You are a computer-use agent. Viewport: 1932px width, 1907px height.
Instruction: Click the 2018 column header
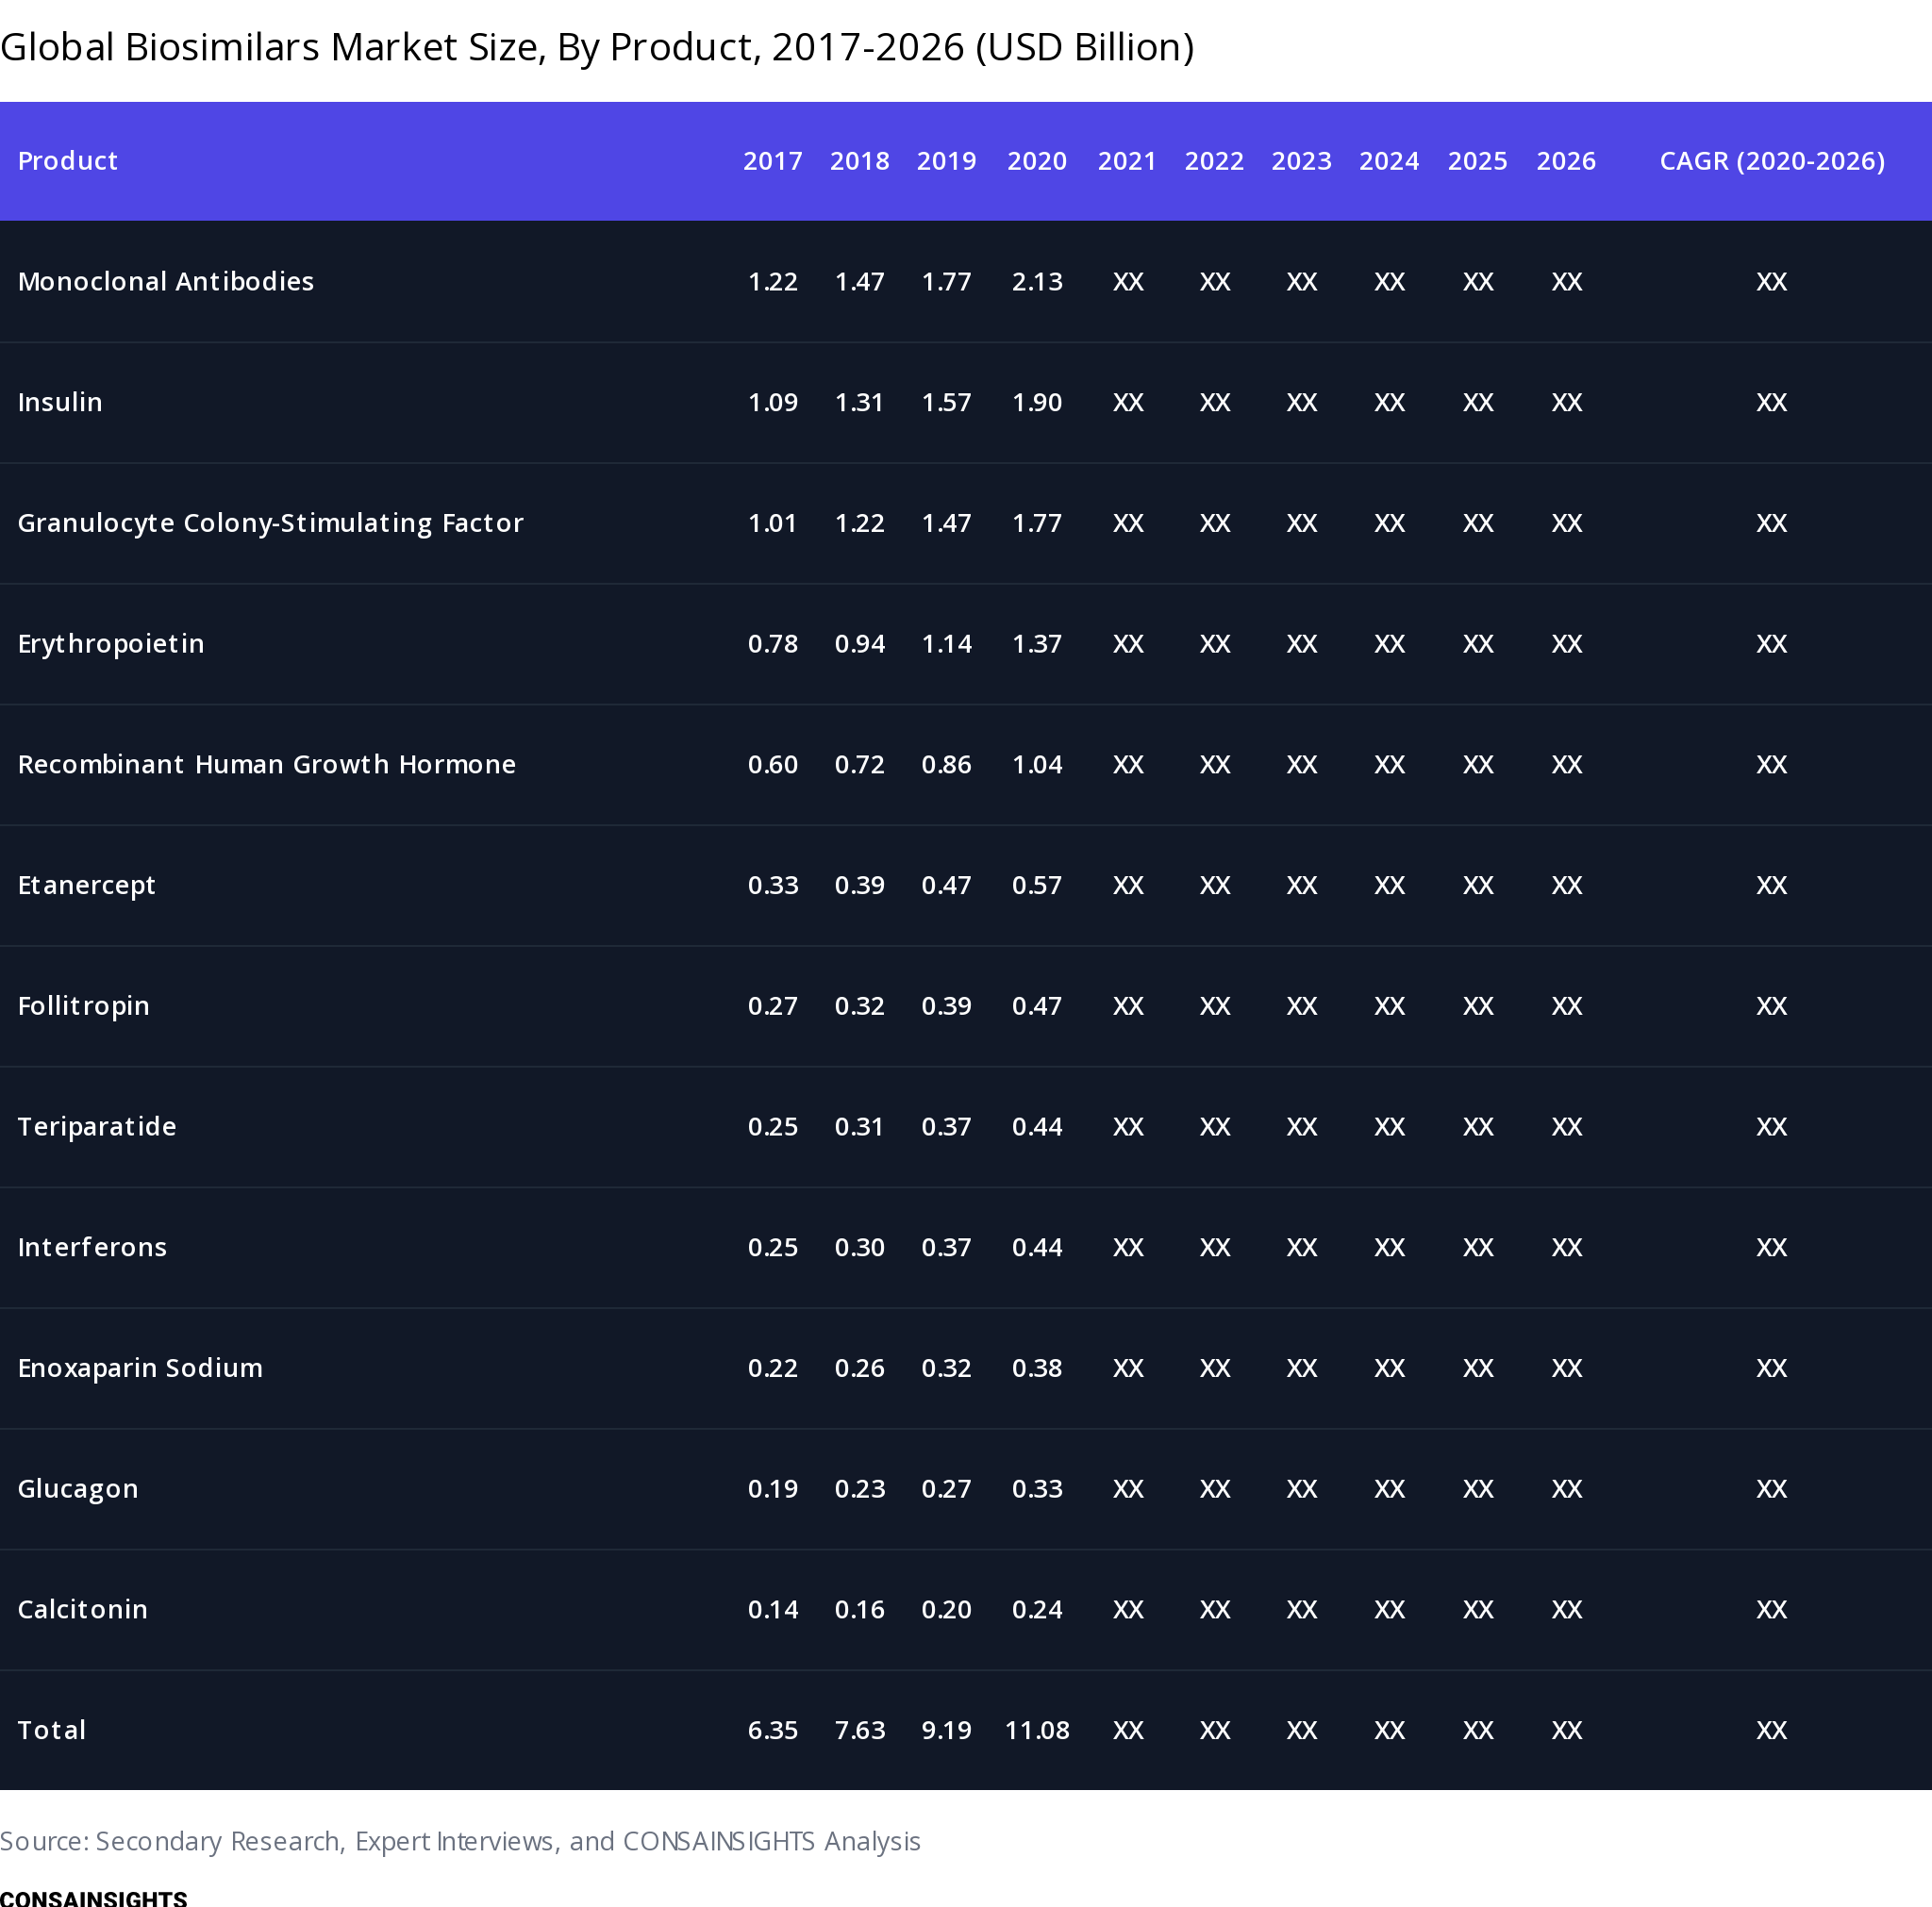860,161
